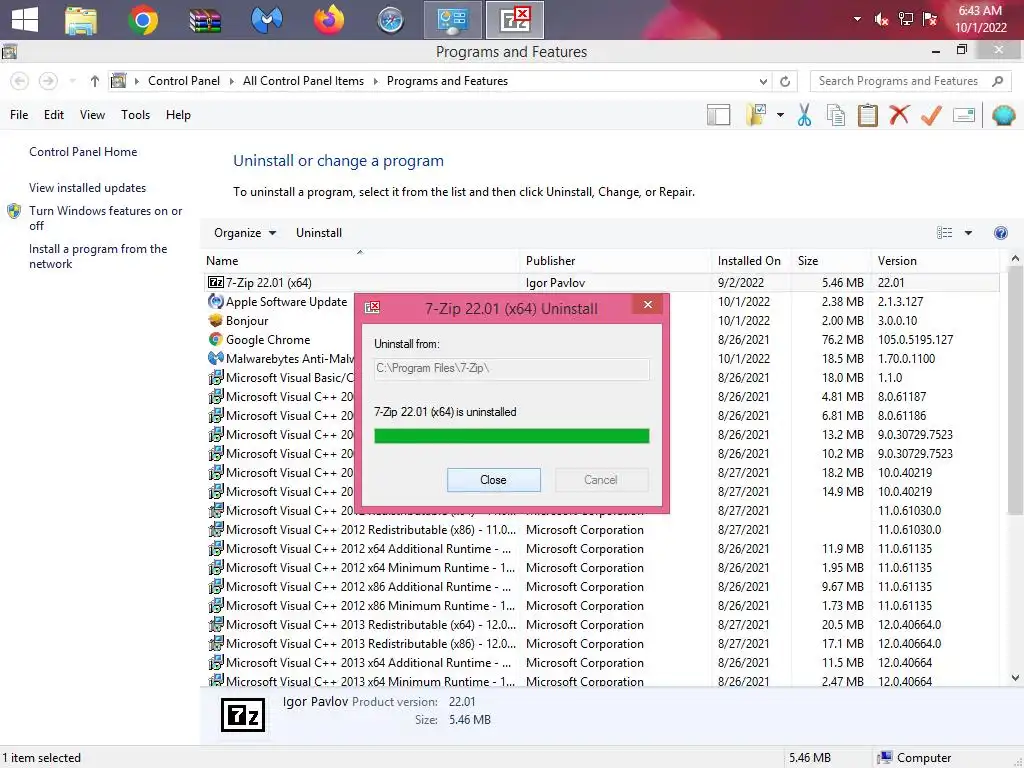
Task: Open Install a program from the network
Action: [98, 256]
